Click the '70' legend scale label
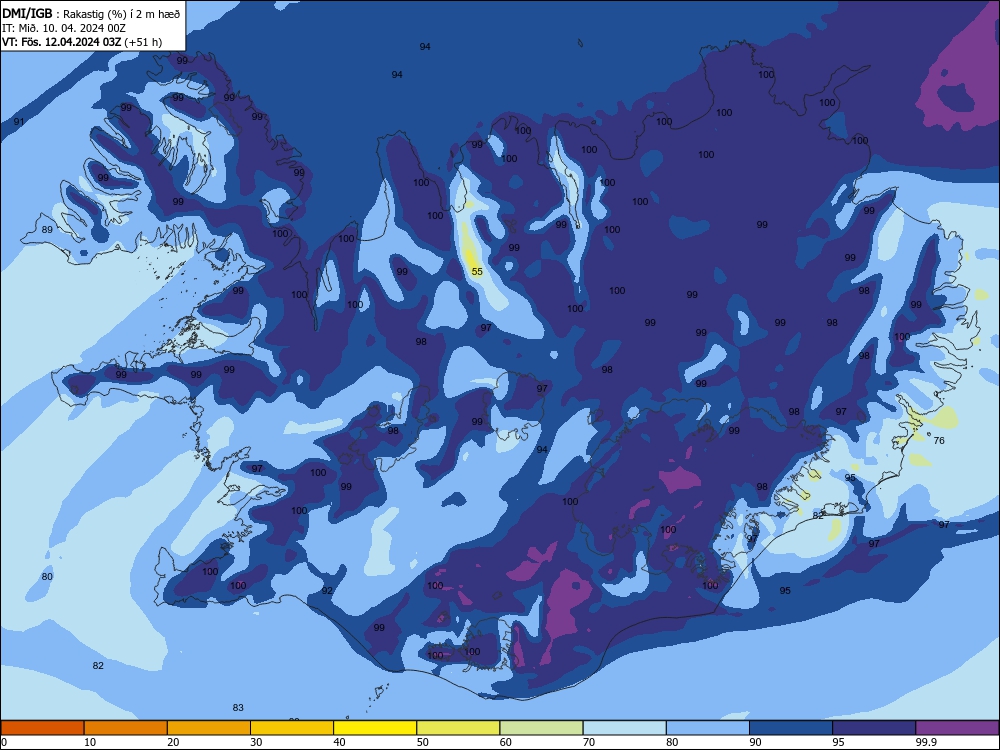Viewport: 1000px width, 750px height. point(589,742)
